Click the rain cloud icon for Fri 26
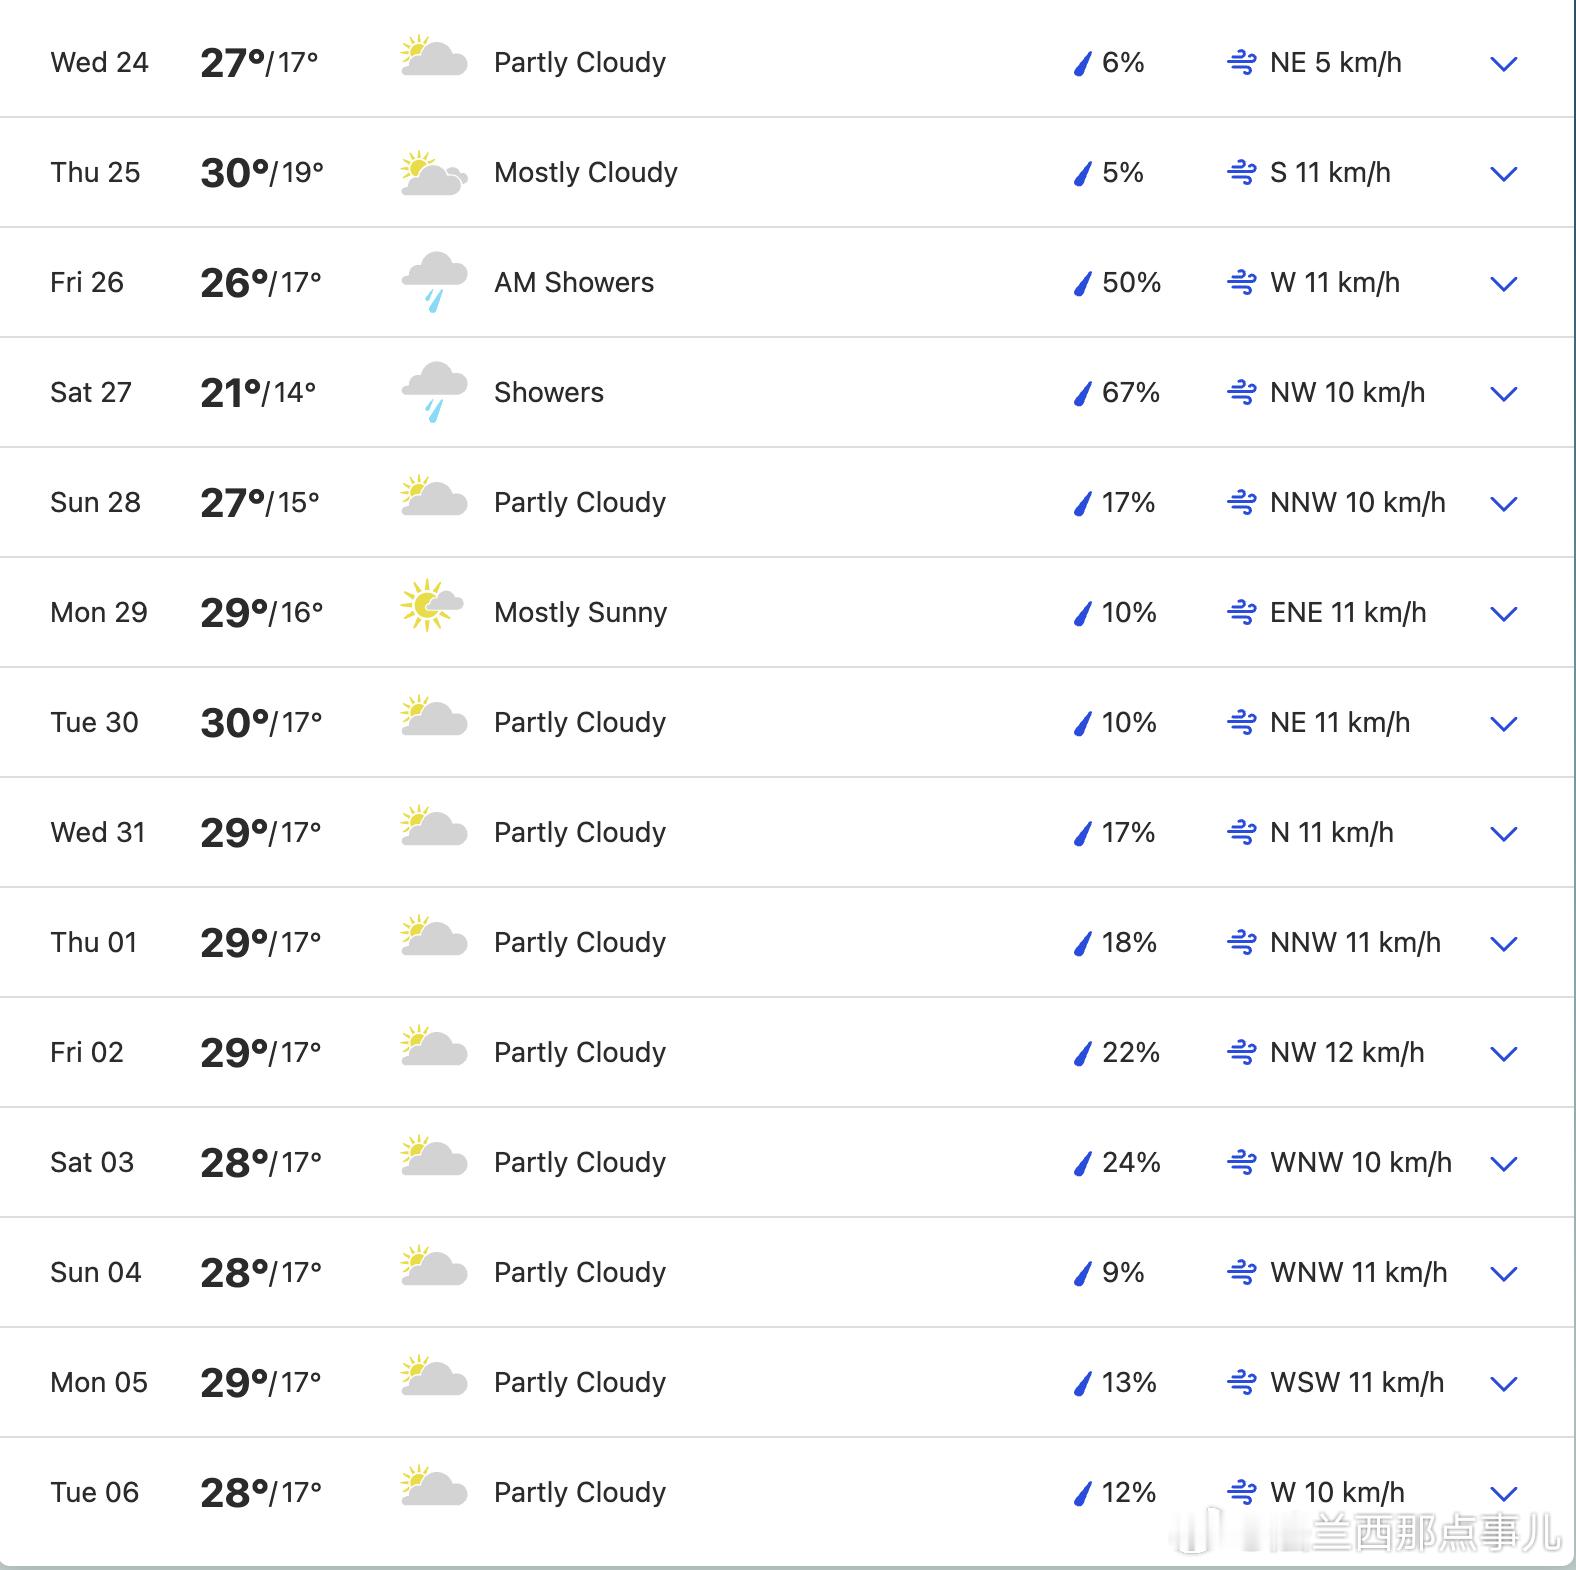The image size is (1576, 1570). pyautogui.click(x=433, y=282)
